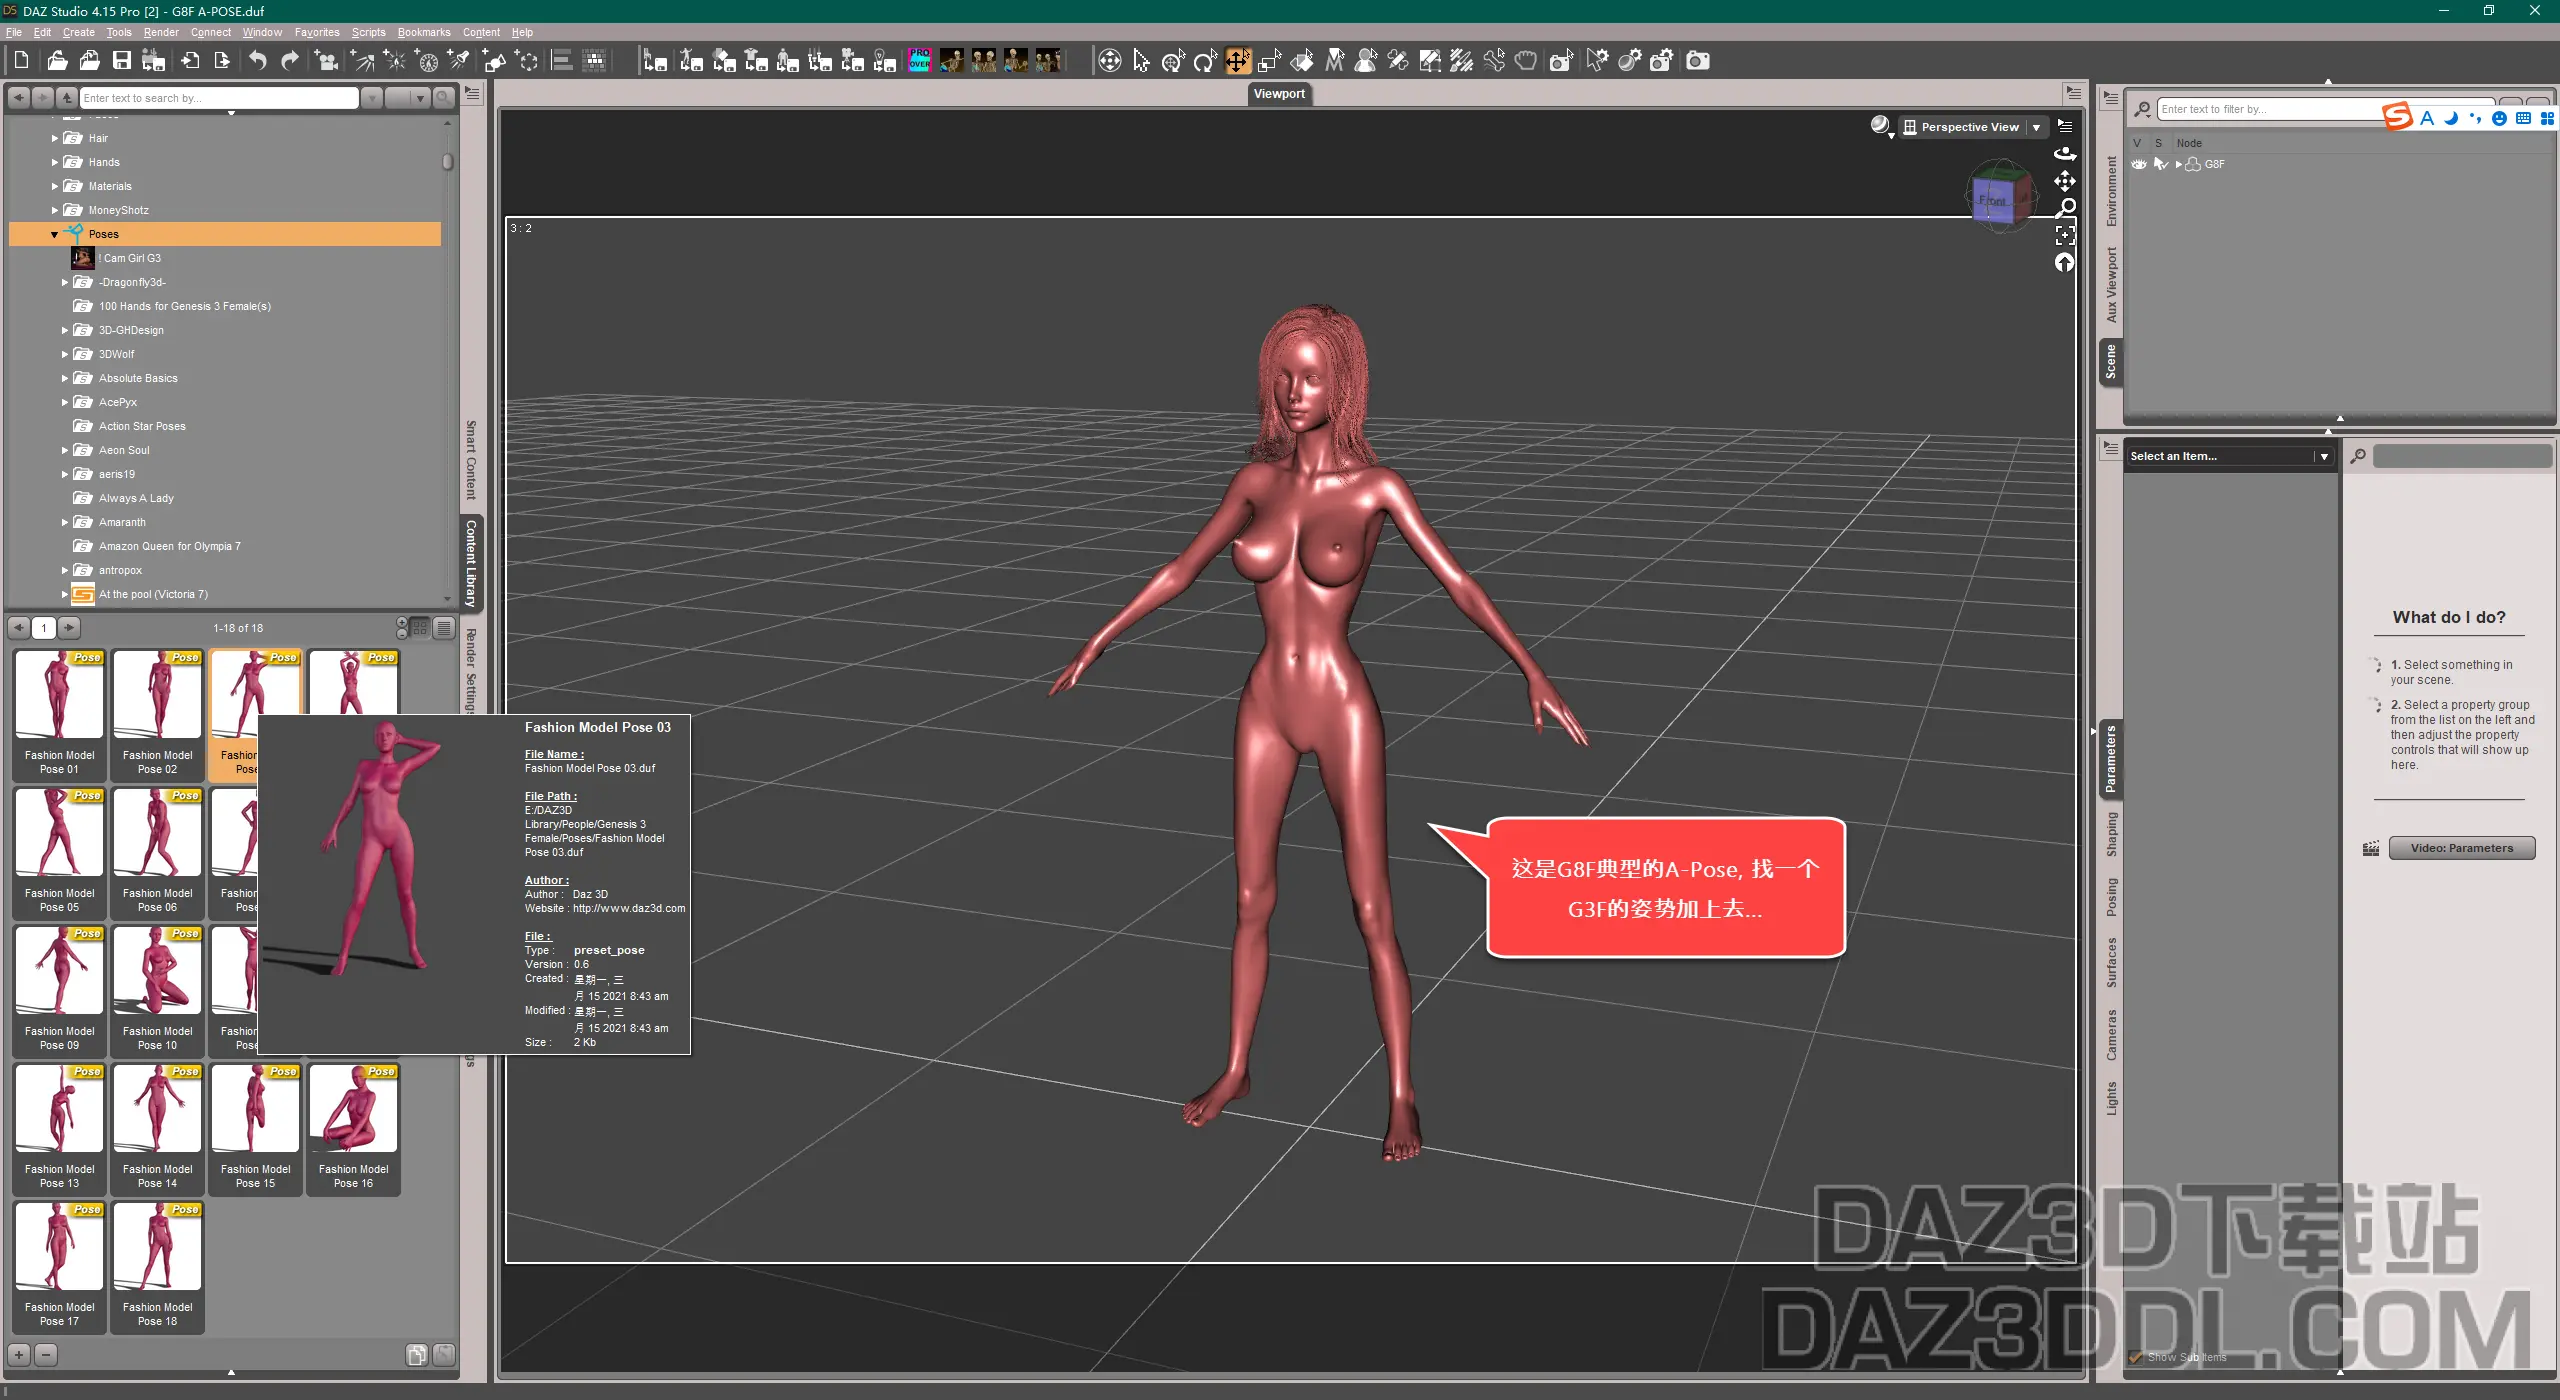Select the highlighted Translate tool
Image resolution: width=2560 pixels, height=1400 pixels.
(1237, 61)
